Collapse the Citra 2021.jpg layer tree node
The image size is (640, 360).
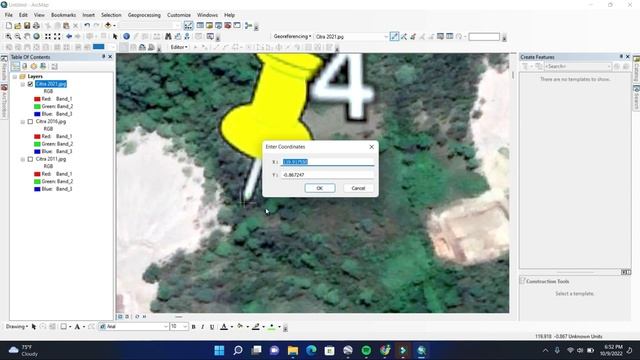[23, 84]
